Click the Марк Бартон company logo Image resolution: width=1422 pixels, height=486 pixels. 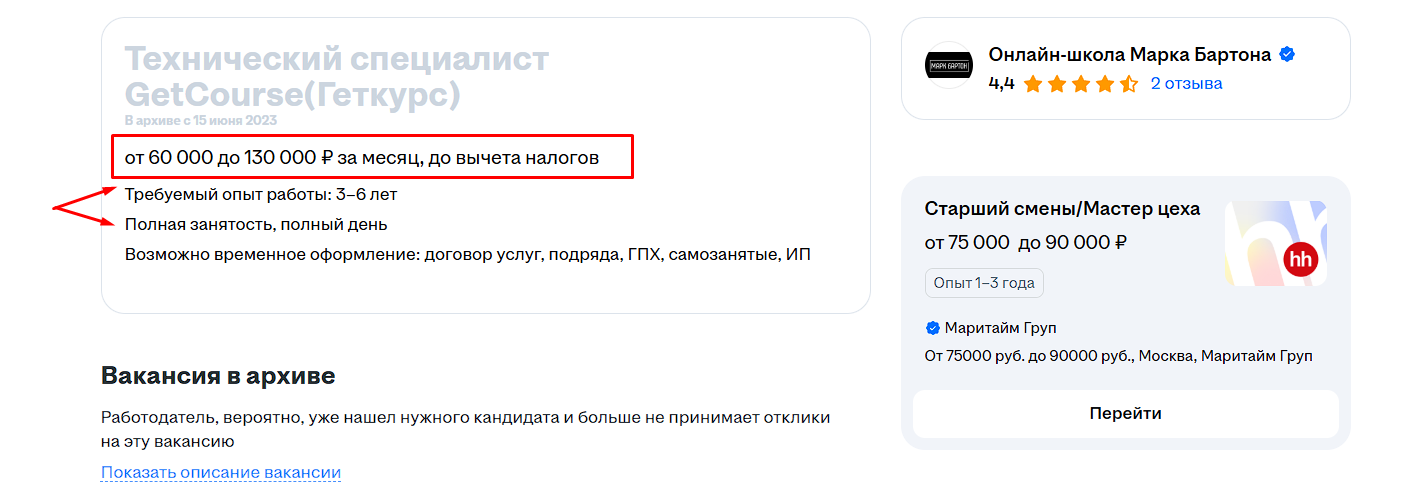pos(949,68)
